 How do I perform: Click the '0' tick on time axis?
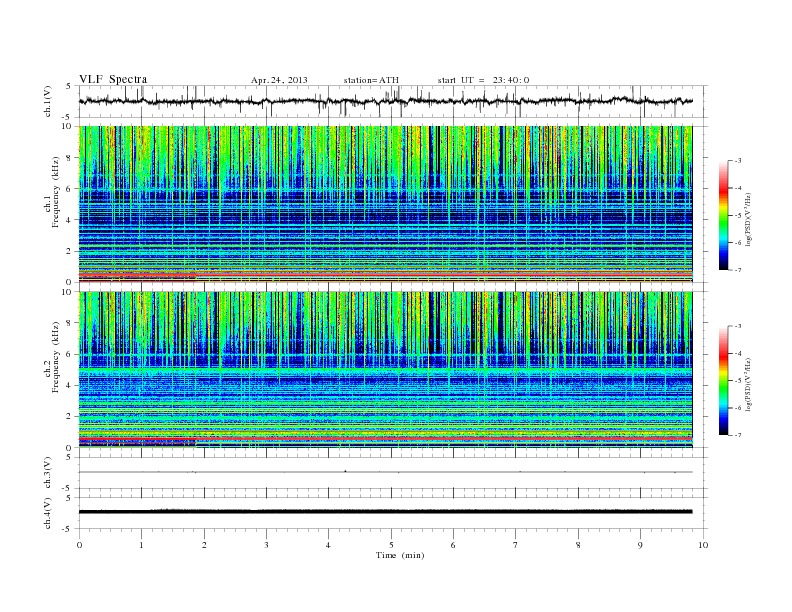(x=79, y=545)
